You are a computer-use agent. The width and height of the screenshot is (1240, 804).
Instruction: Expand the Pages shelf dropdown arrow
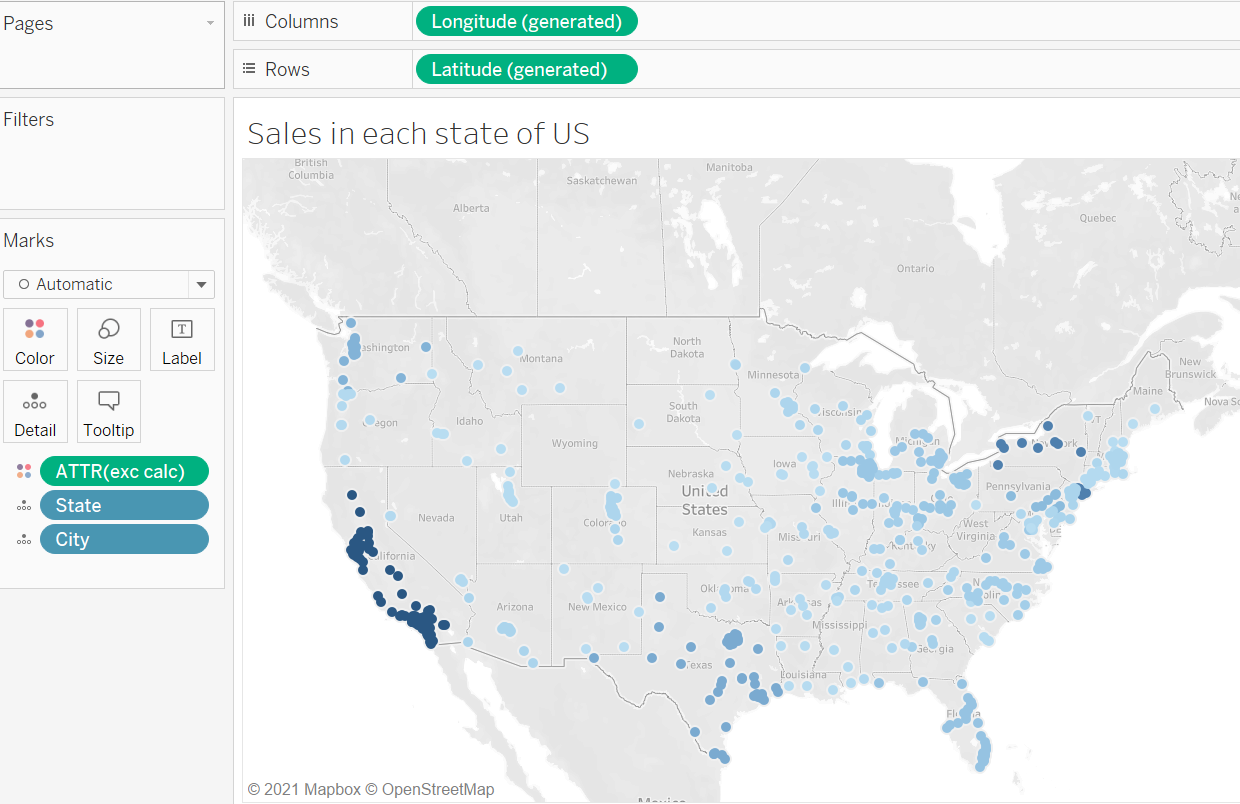click(x=210, y=23)
